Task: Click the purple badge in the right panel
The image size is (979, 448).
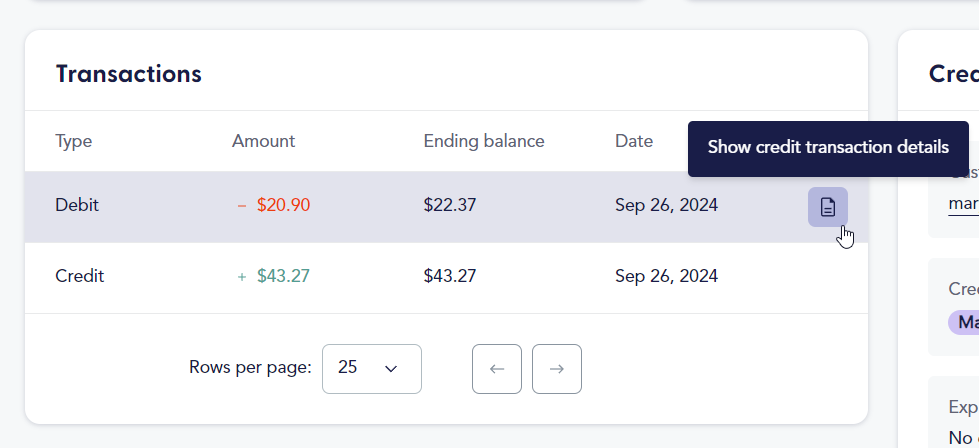Action: [x=963, y=323]
